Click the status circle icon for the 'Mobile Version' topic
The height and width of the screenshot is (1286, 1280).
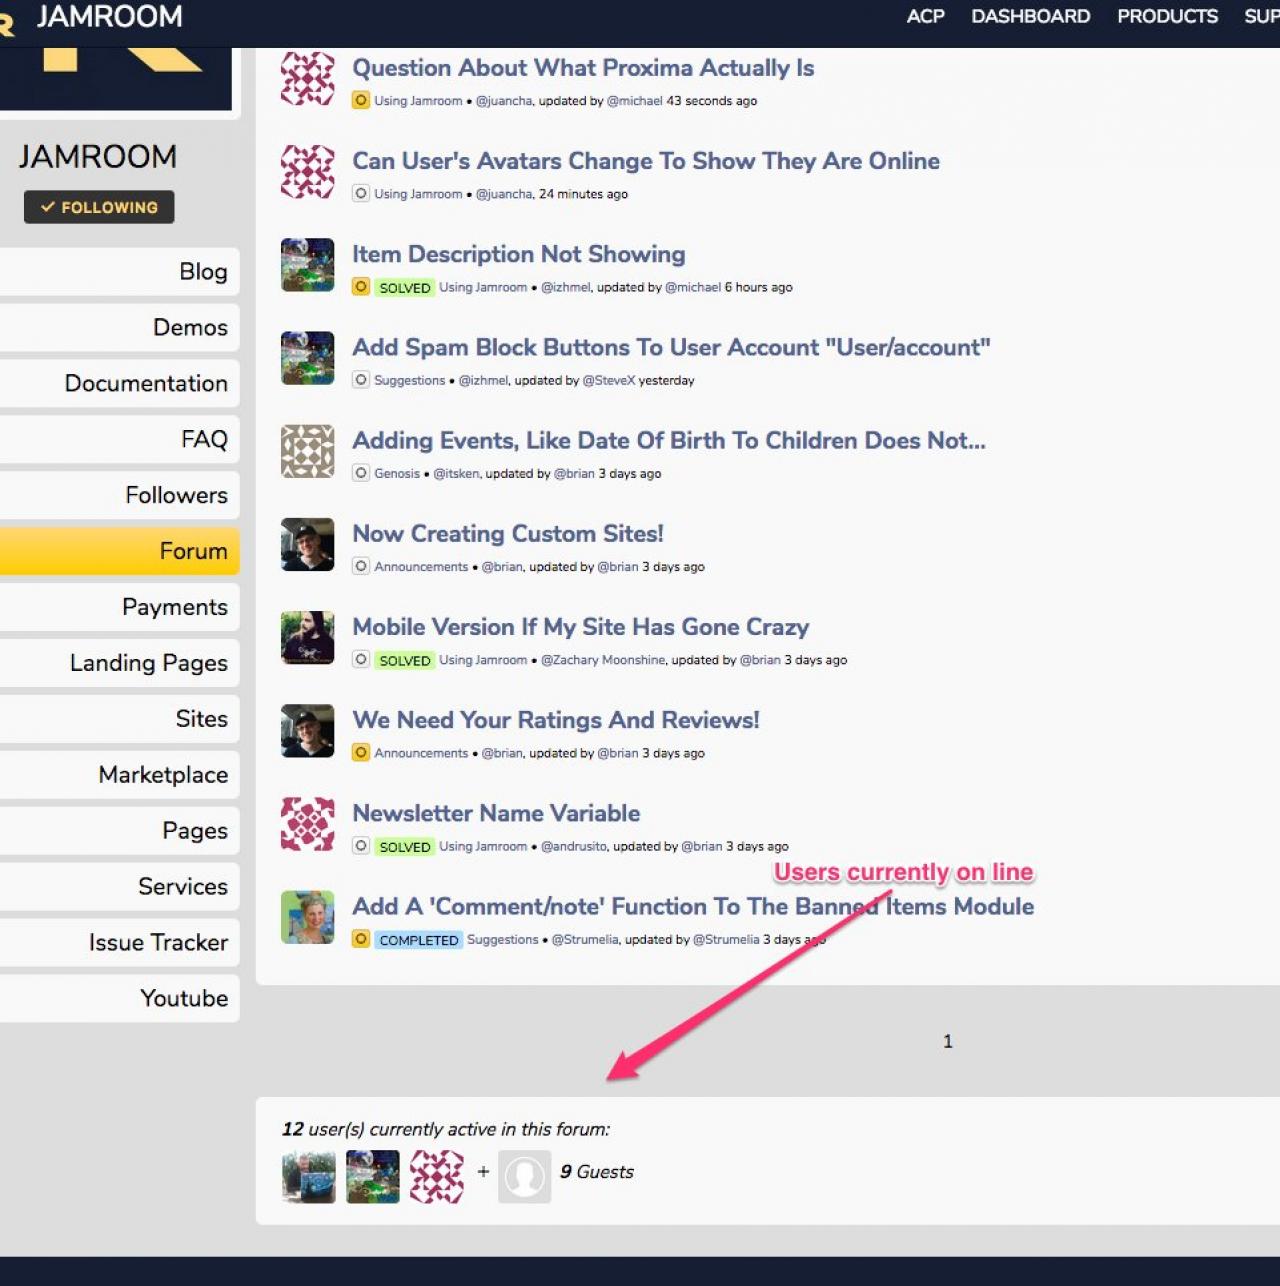[x=361, y=660]
